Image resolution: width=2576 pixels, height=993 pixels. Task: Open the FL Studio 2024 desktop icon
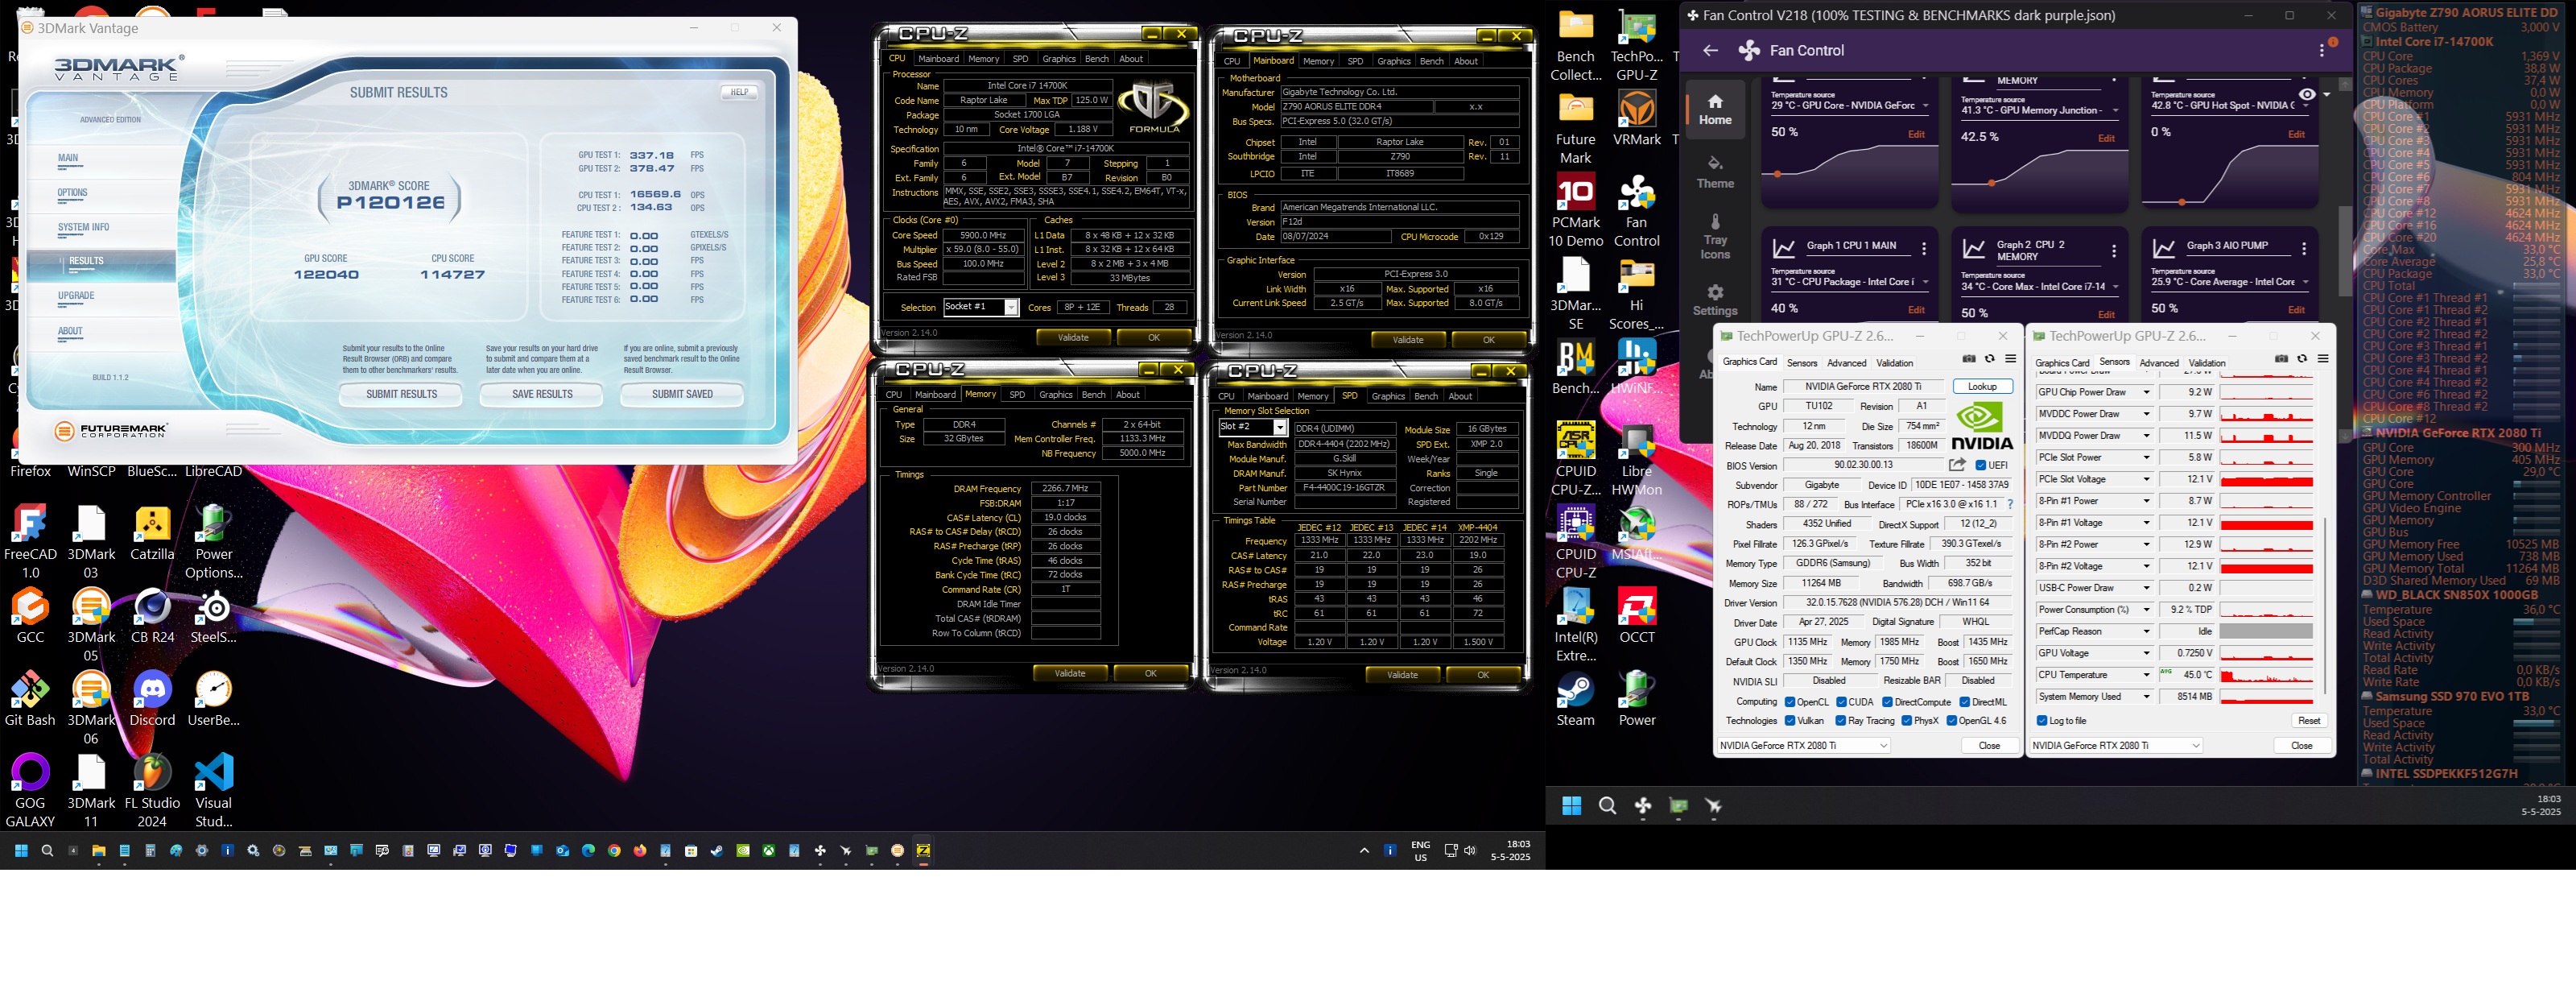[152, 791]
